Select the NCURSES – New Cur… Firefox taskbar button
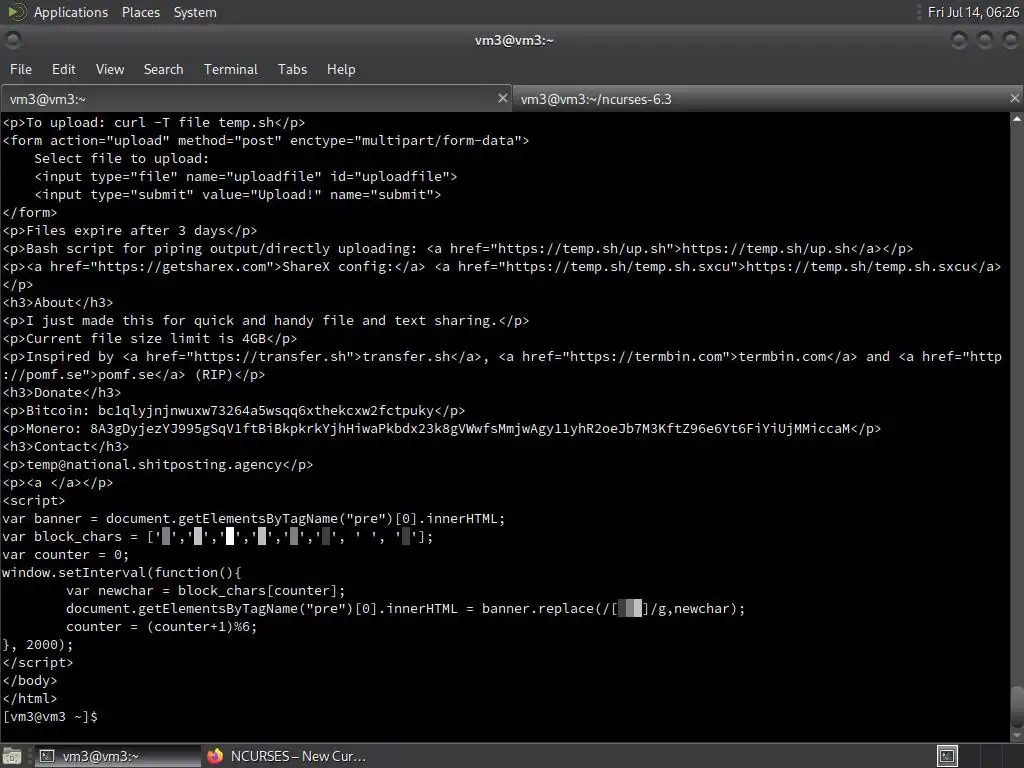Image resolution: width=1024 pixels, height=768 pixels. pos(286,756)
